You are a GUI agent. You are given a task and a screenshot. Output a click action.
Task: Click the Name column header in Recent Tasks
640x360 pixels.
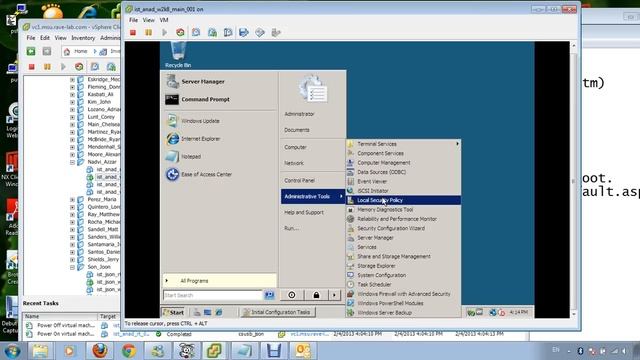pos(60,316)
